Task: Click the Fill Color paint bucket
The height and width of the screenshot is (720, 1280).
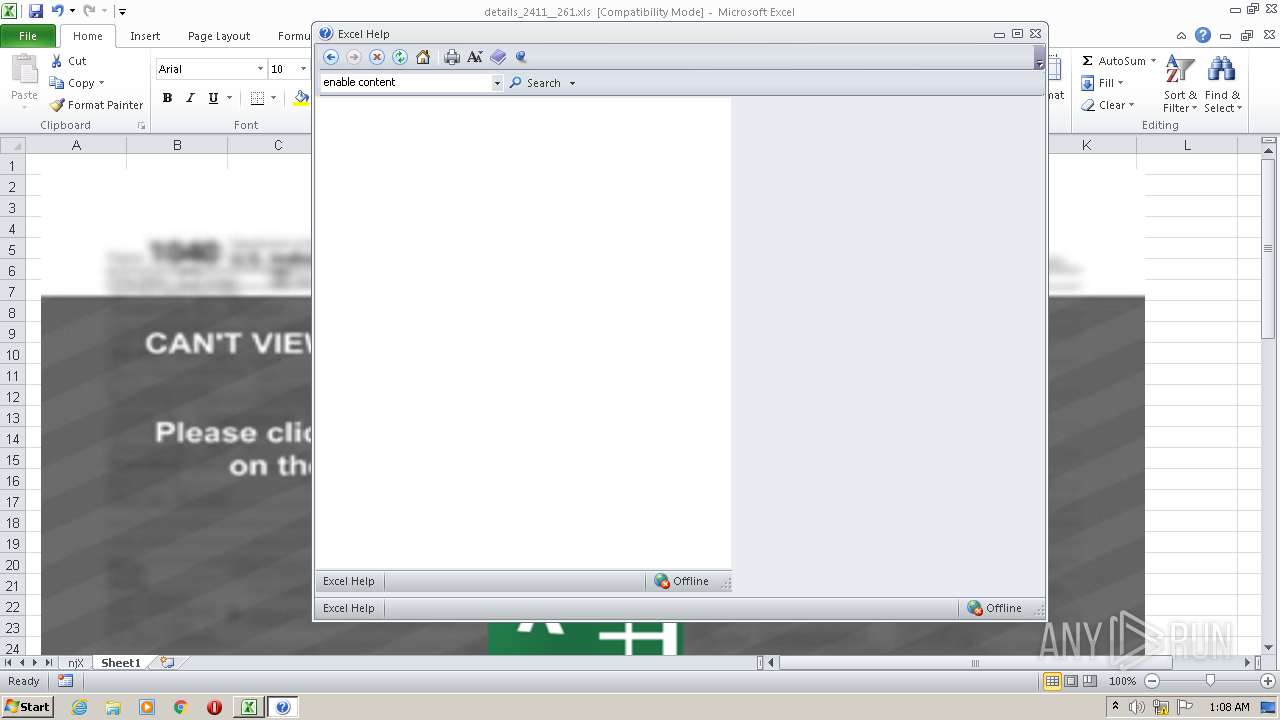Action: (x=301, y=98)
